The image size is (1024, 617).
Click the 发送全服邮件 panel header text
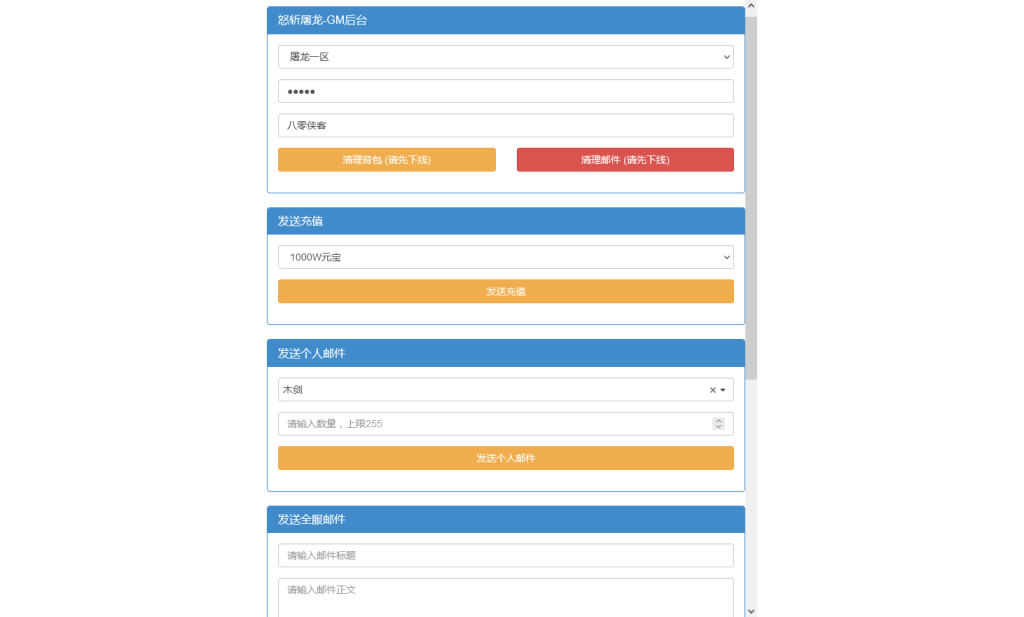(x=312, y=520)
